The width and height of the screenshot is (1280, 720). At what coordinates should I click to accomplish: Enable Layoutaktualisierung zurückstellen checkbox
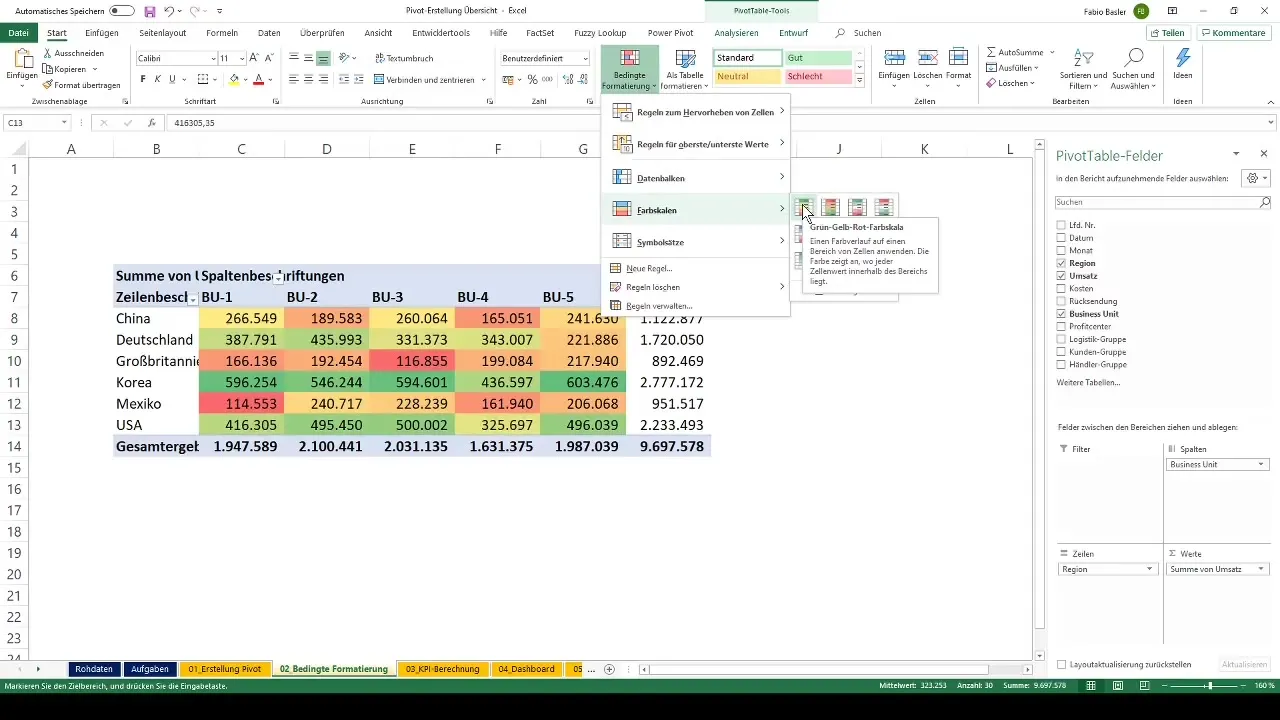1062,664
